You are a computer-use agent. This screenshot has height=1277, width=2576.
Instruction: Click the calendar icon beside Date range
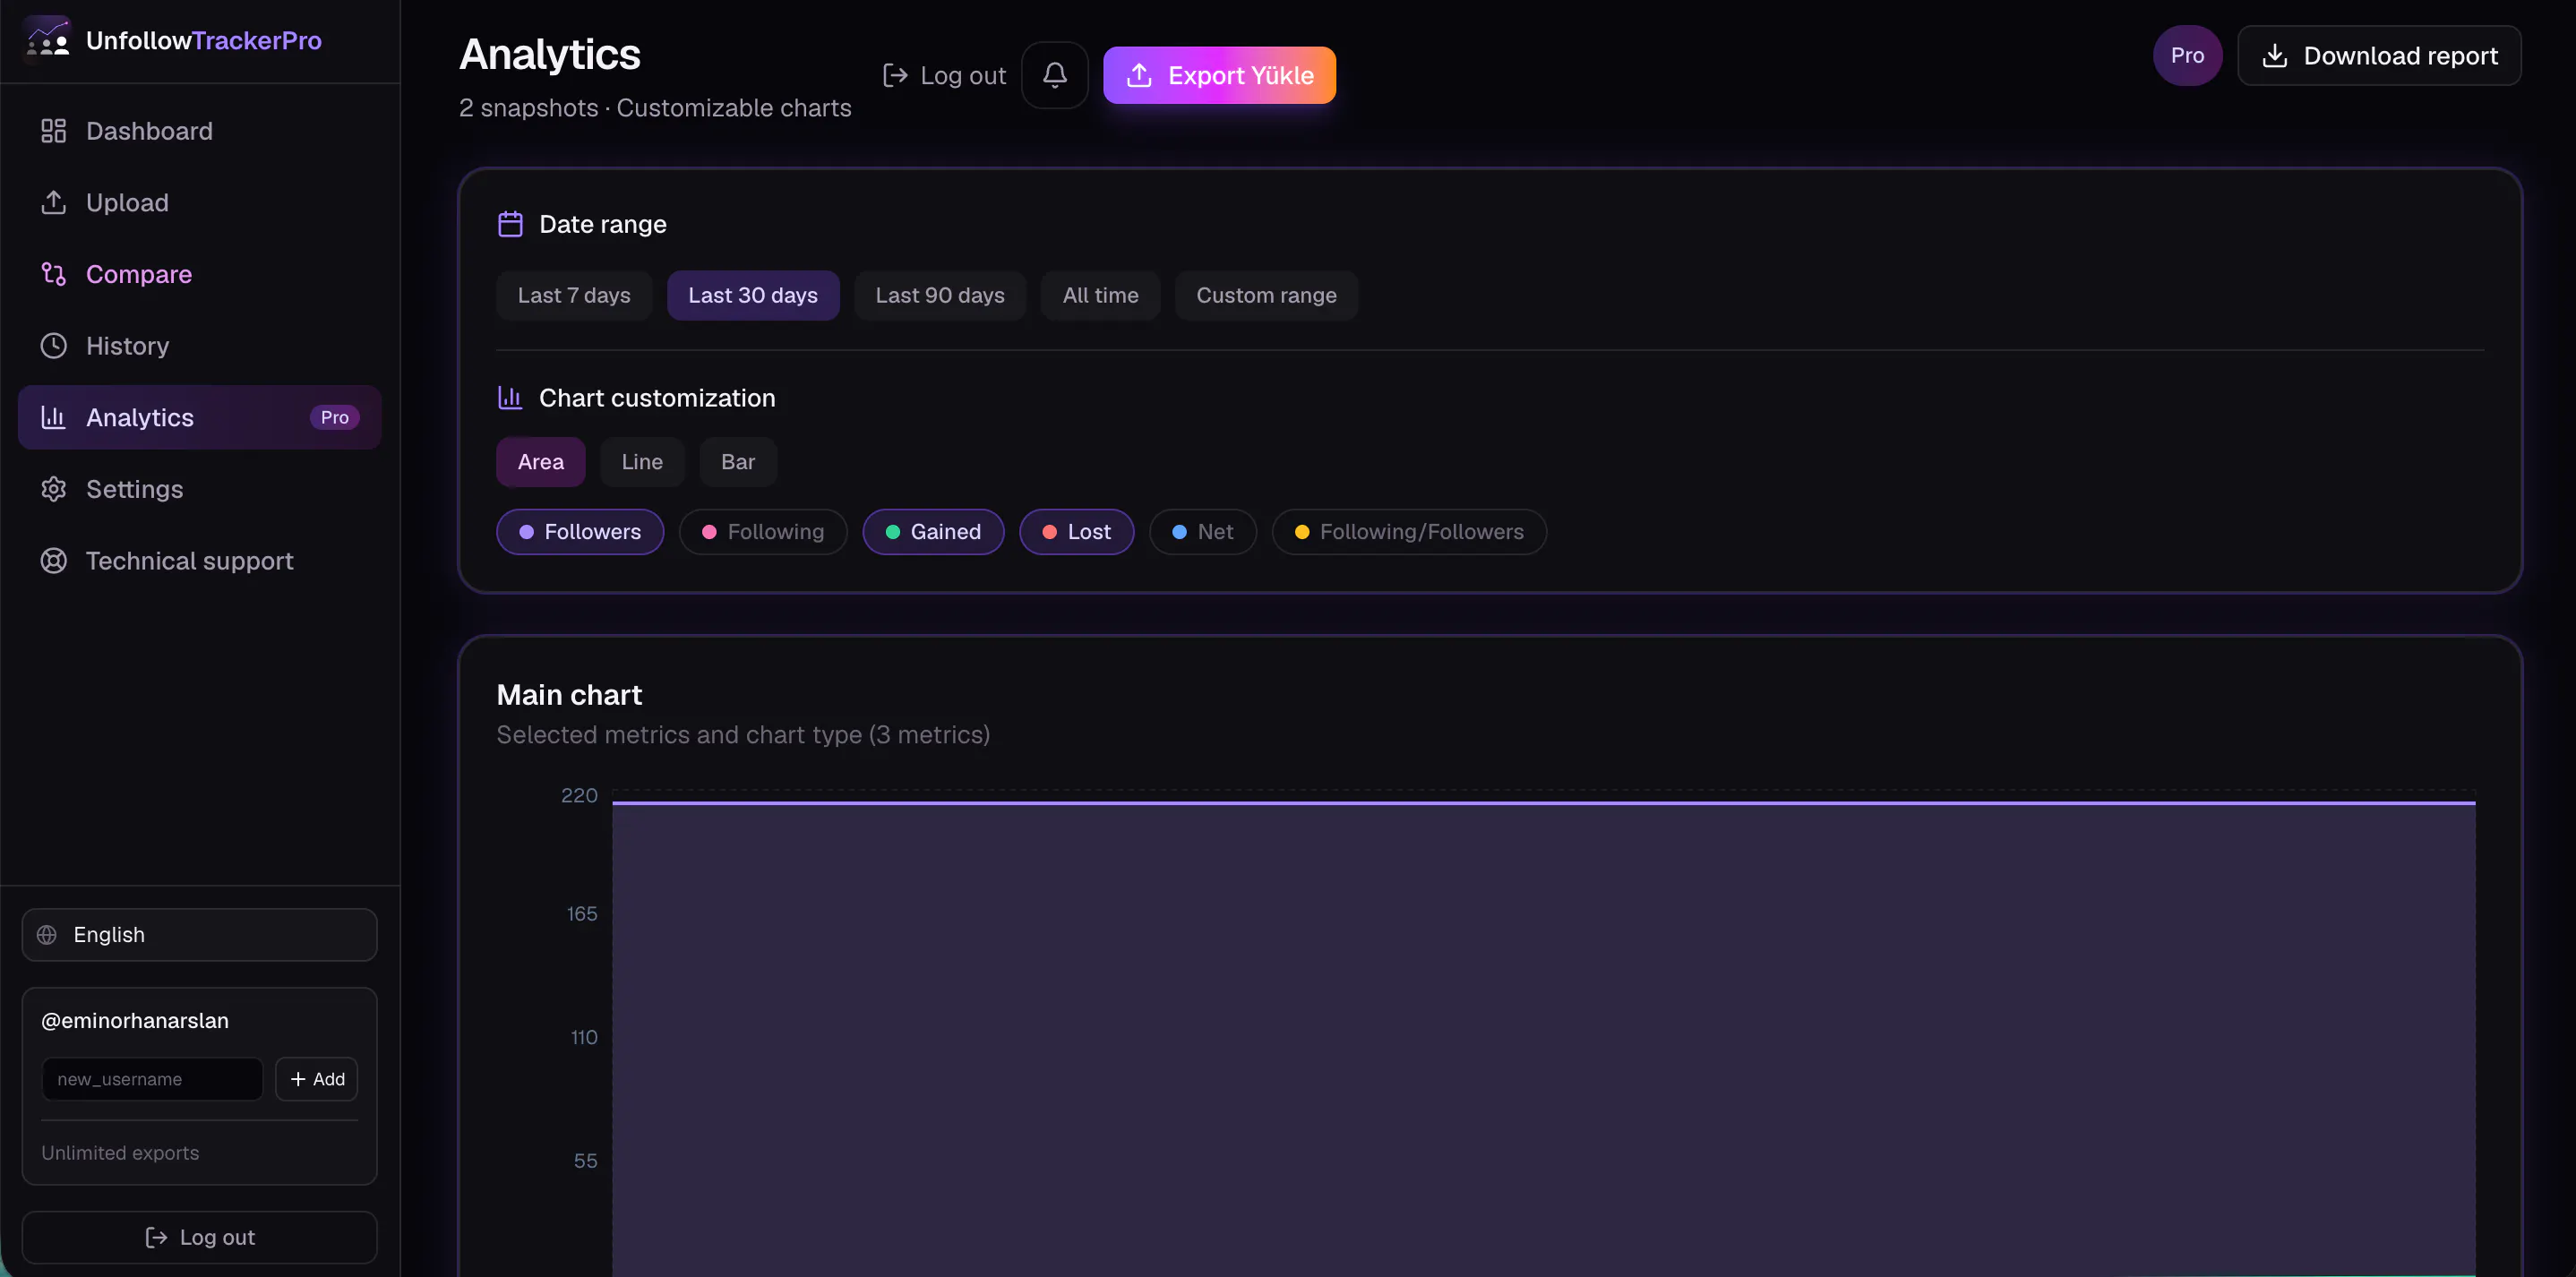pyautogui.click(x=510, y=224)
